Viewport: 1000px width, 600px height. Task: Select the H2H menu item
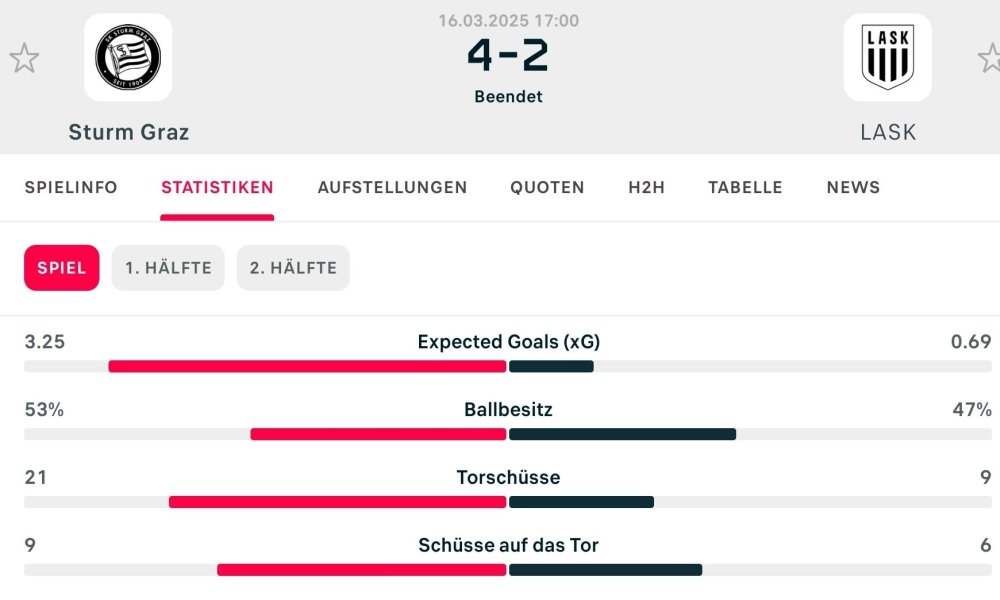[x=645, y=187]
